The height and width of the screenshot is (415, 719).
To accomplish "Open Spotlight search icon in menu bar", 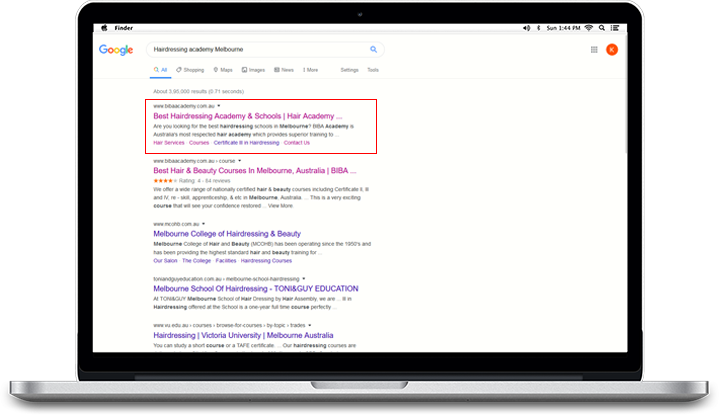I will coord(602,28).
